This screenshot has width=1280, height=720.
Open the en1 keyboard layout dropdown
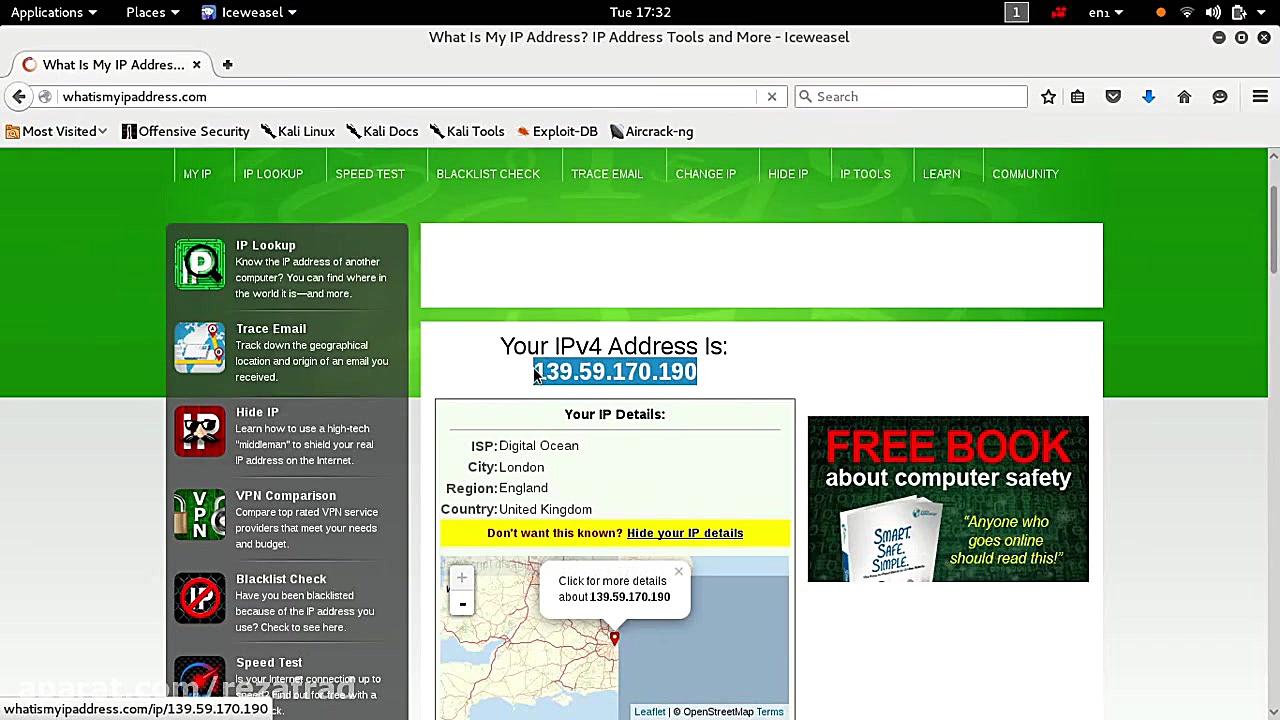[1105, 12]
